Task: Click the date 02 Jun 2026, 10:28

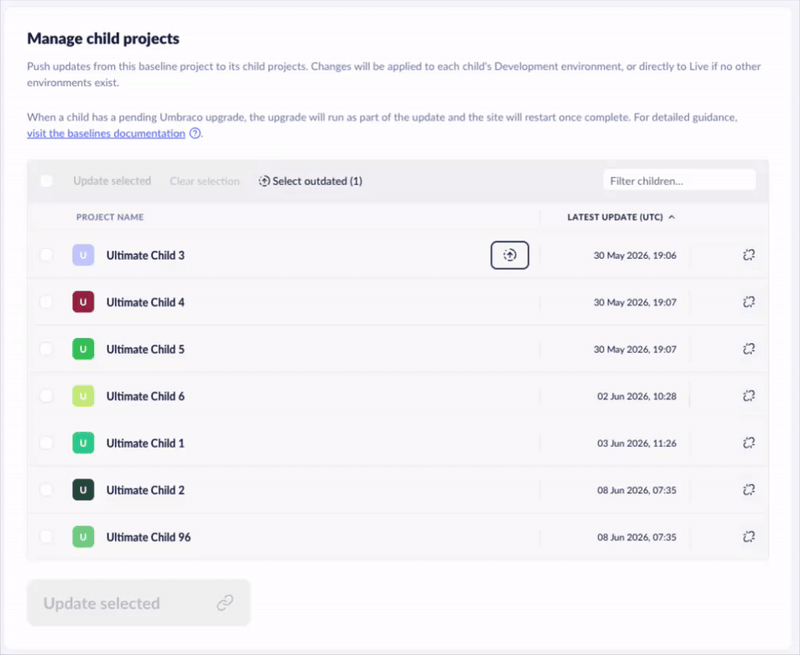Action: pyautogui.click(x=637, y=396)
